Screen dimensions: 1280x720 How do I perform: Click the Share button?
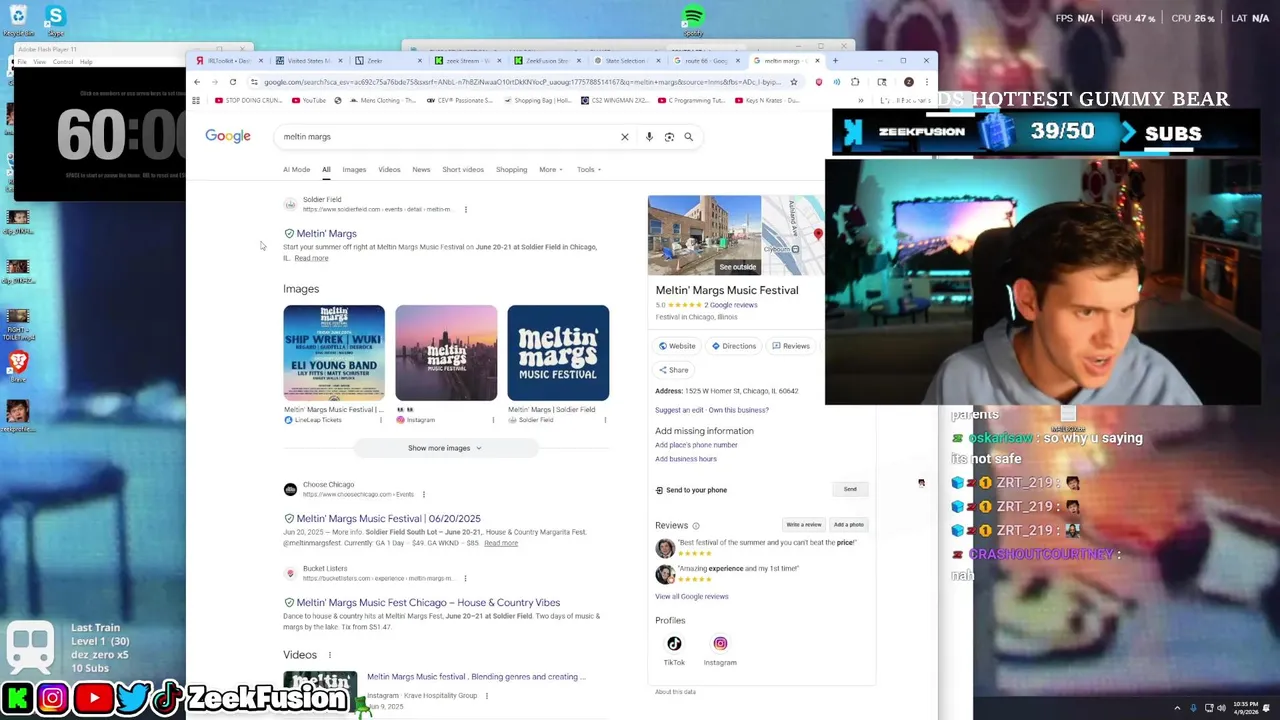[x=673, y=370]
